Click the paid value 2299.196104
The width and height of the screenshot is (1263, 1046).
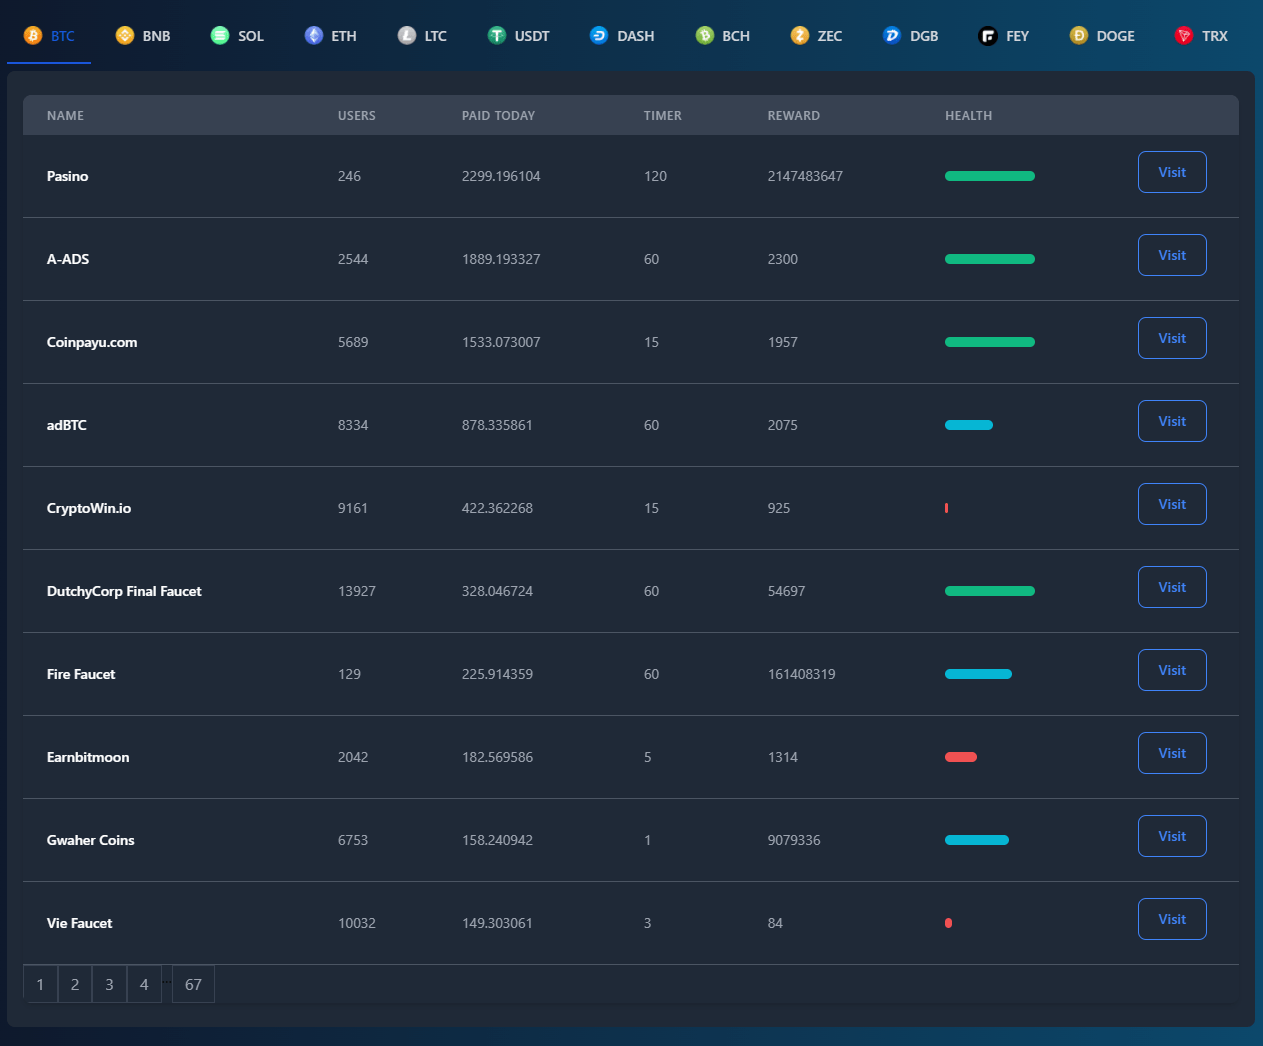(x=501, y=176)
